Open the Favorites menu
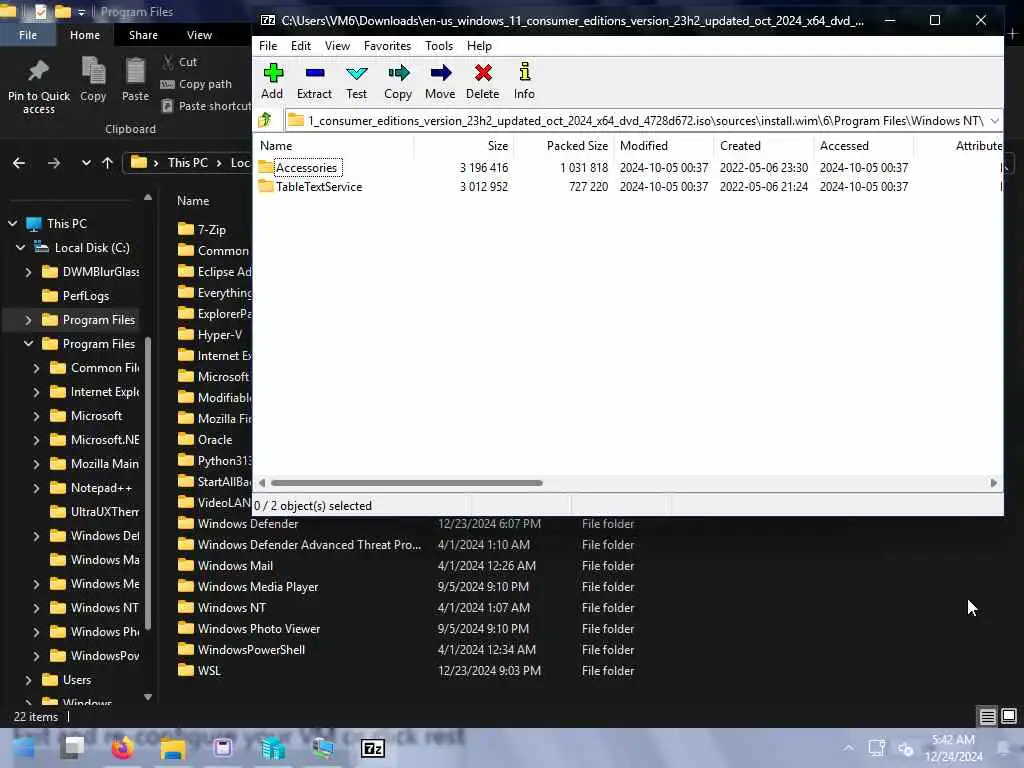 point(387,46)
